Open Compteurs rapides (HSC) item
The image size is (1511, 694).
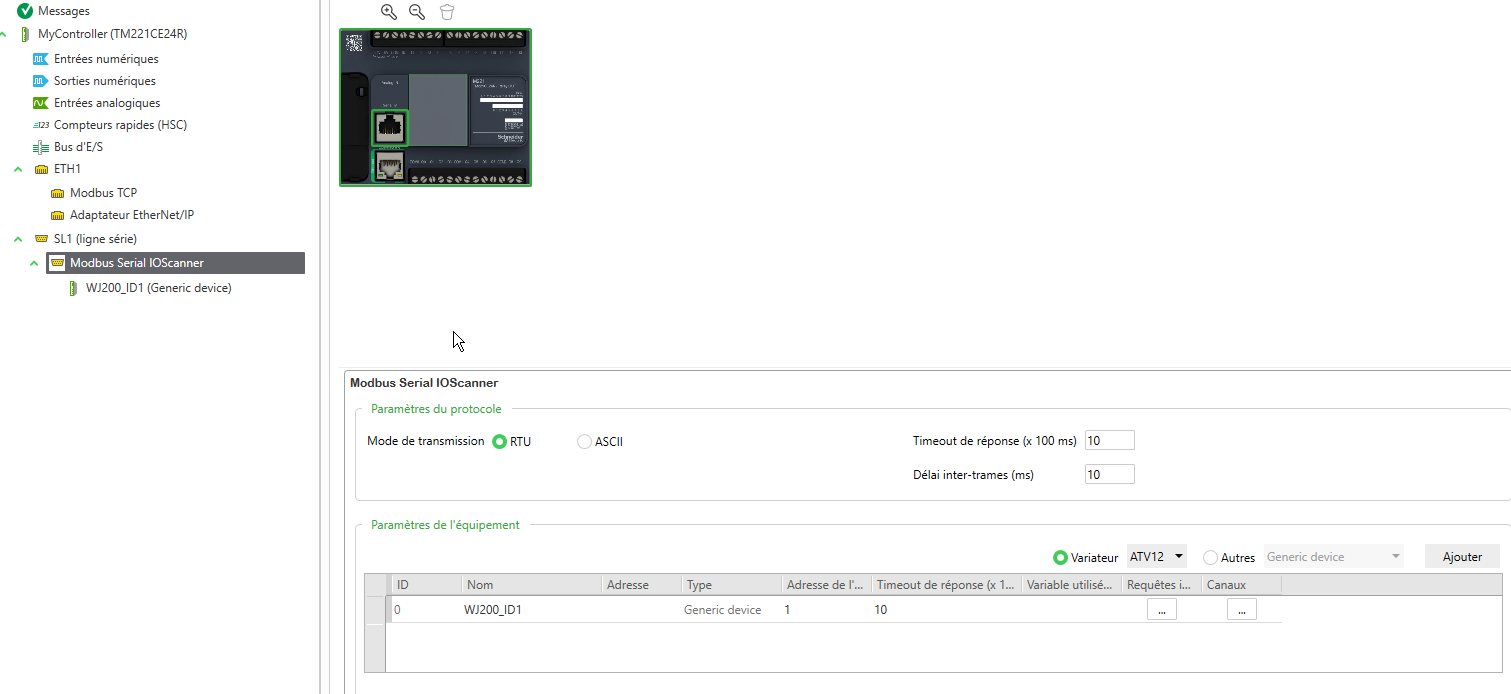[x=119, y=125]
